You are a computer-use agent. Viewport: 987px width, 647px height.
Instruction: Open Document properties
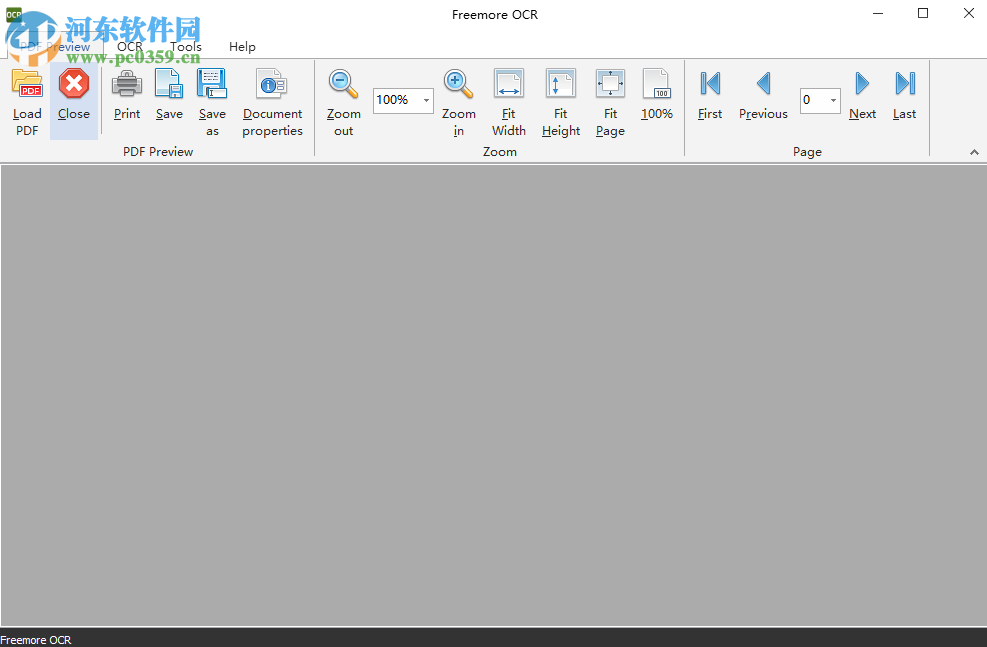(273, 102)
